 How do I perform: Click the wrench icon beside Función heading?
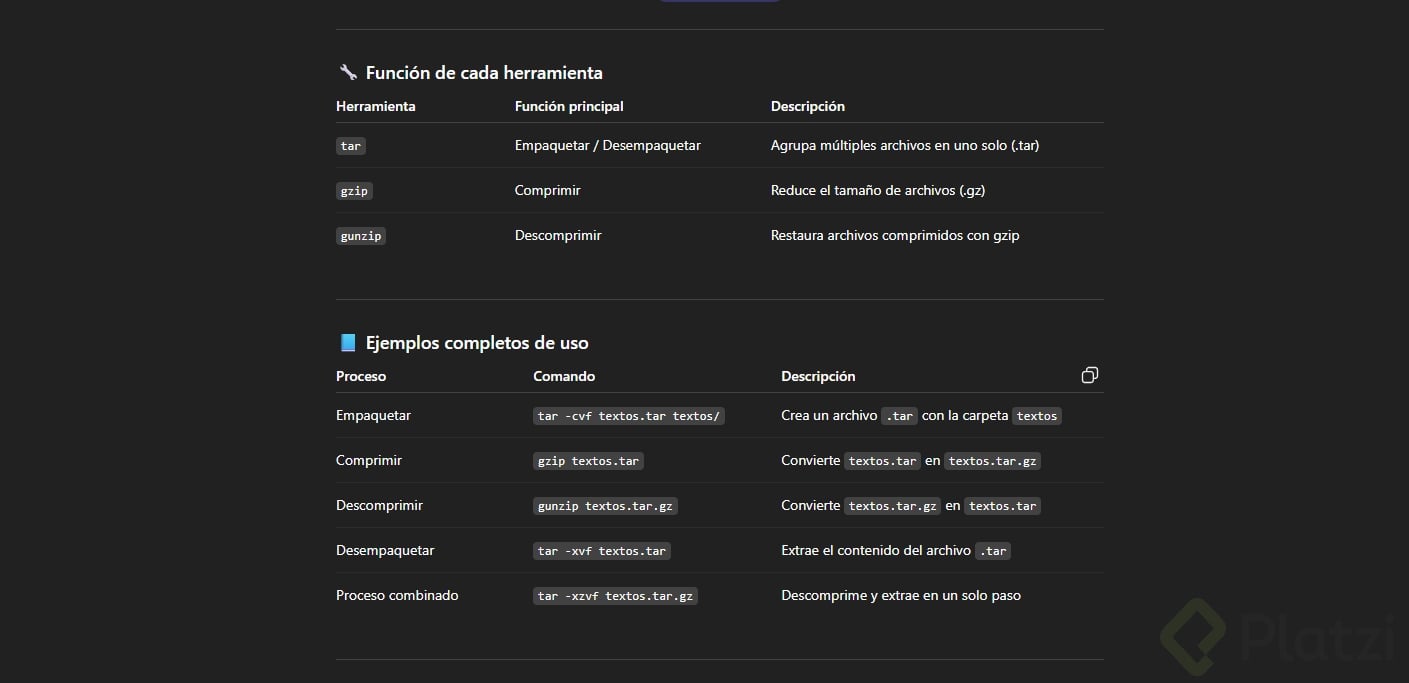348,72
